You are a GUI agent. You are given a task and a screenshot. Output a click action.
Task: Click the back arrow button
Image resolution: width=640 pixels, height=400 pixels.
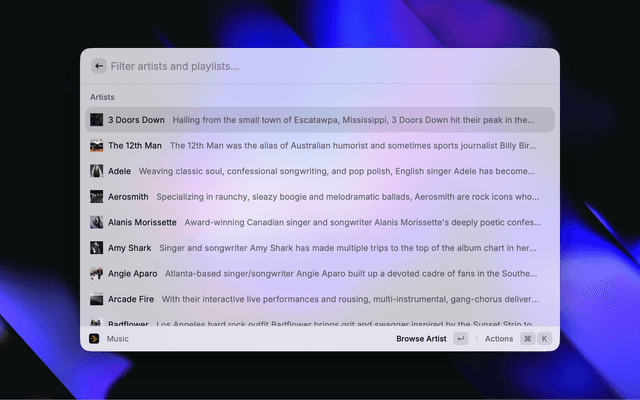coord(99,66)
